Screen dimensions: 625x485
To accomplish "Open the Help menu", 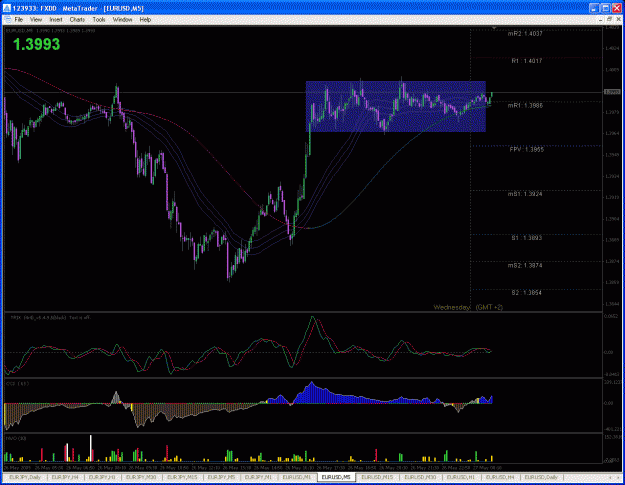I will [145, 20].
